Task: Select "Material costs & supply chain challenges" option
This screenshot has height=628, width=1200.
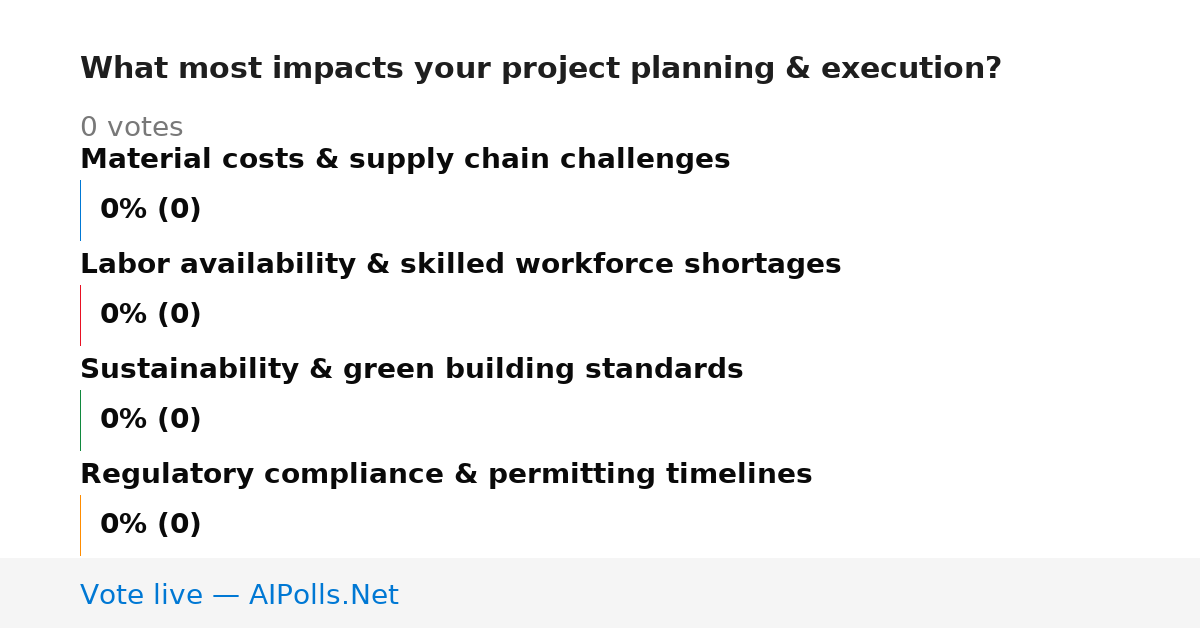Action: pos(405,160)
